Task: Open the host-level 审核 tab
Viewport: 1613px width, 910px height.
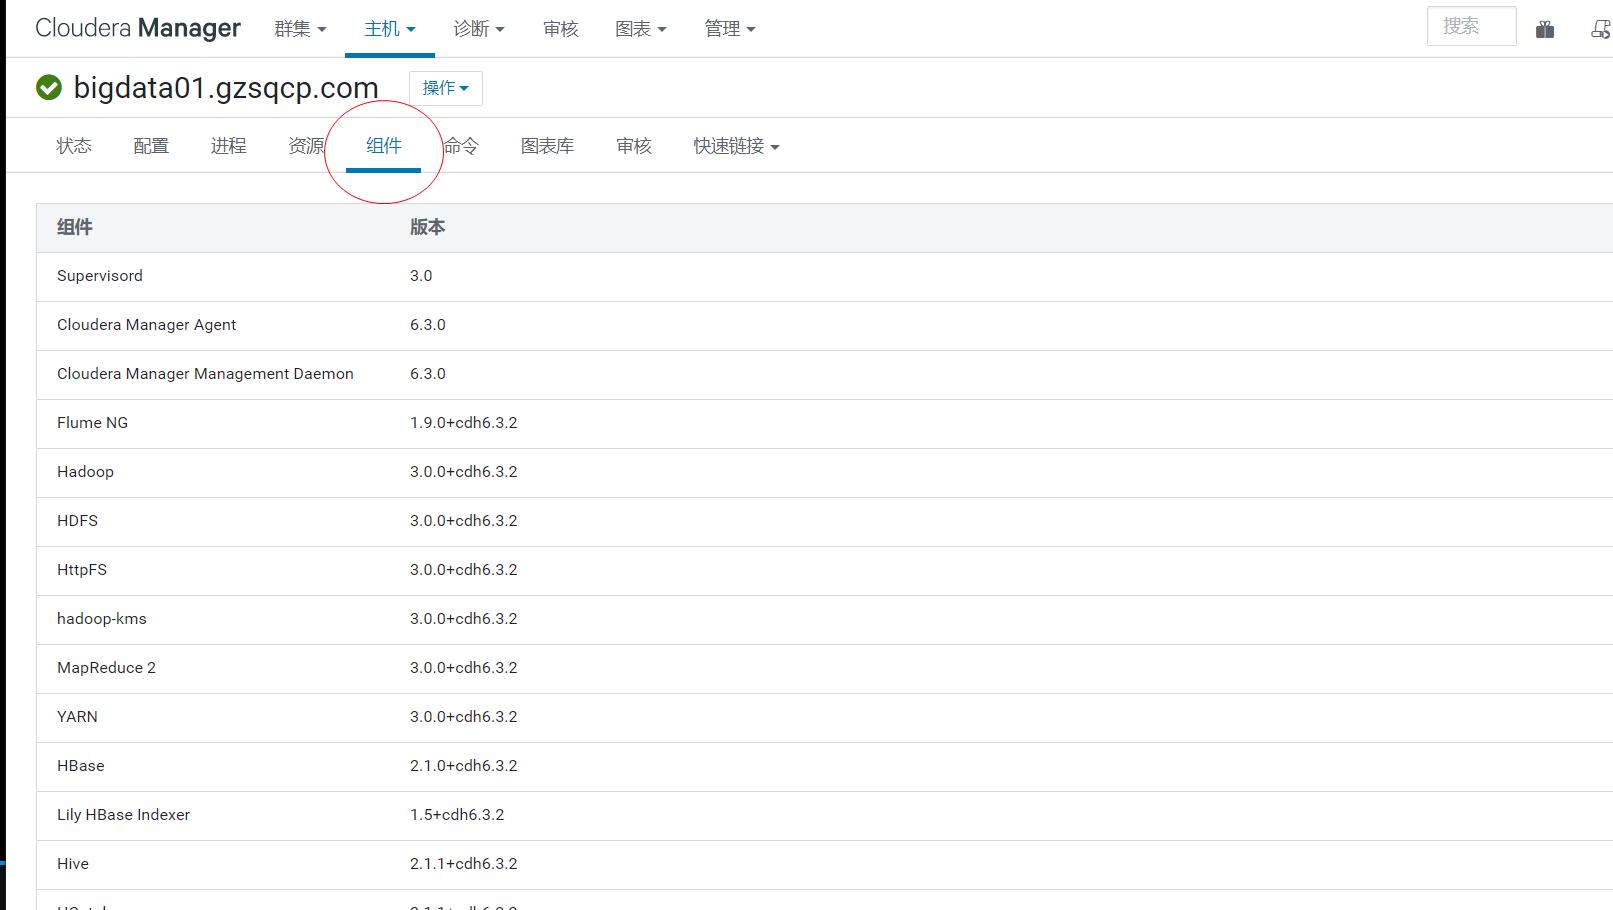Action: pyautogui.click(x=634, y=146)
